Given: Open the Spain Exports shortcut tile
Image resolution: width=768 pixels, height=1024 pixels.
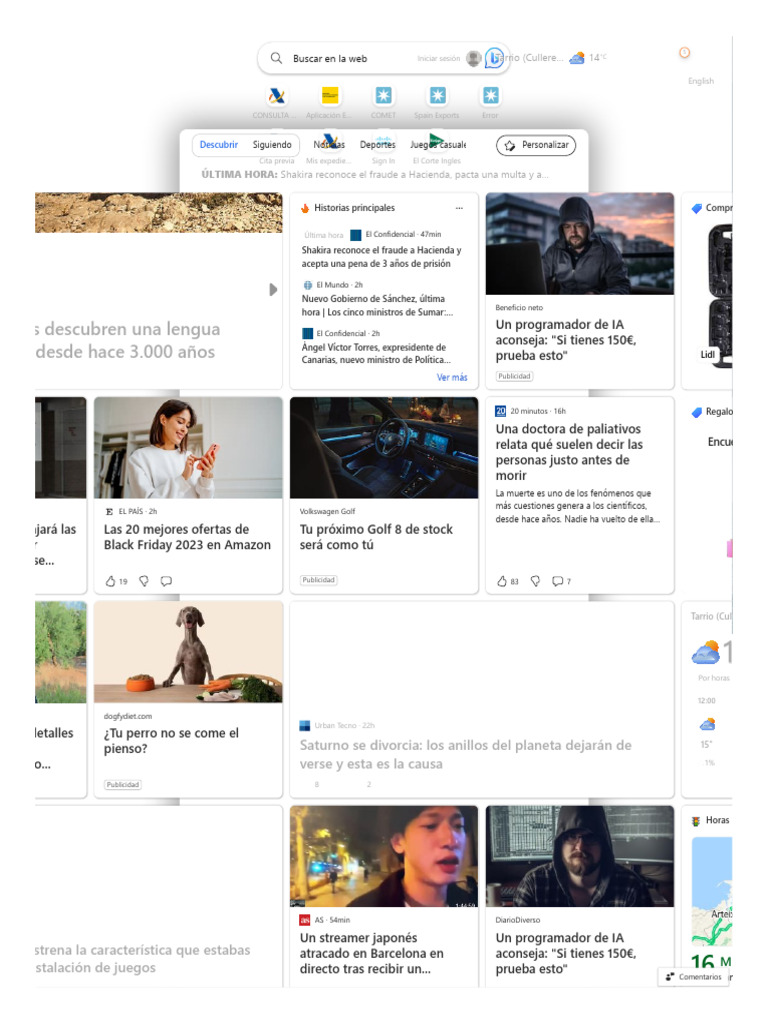Looking at the screenshot, I should tap(437, 96).
